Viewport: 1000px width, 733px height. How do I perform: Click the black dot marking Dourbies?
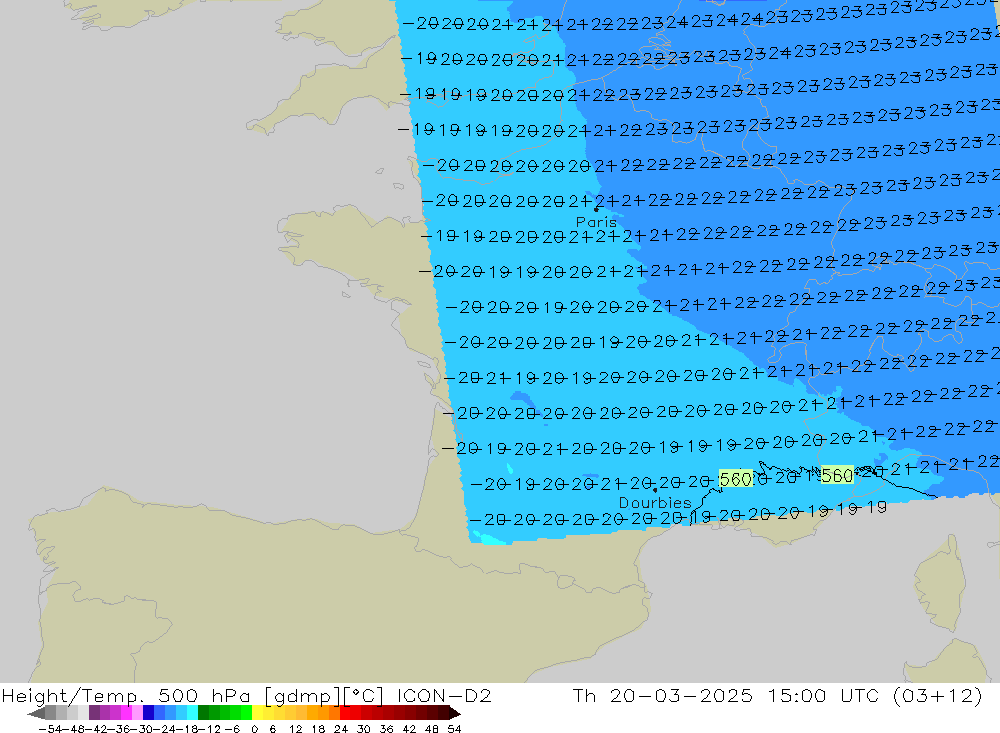(x=655, y=491)
